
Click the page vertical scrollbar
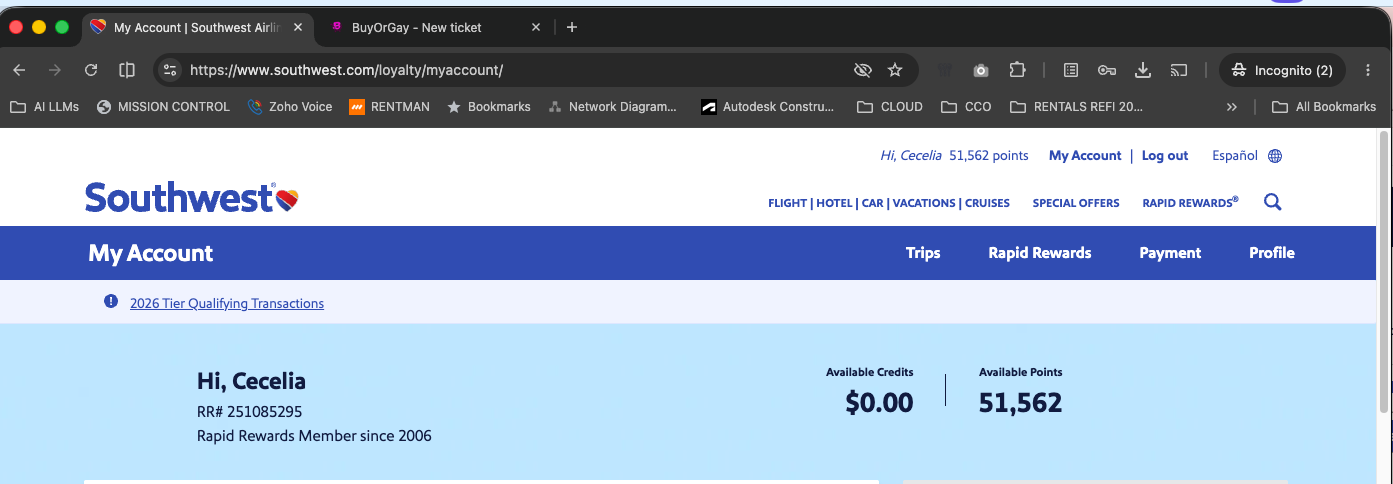pyautogui.click(x=1384, y=270)
